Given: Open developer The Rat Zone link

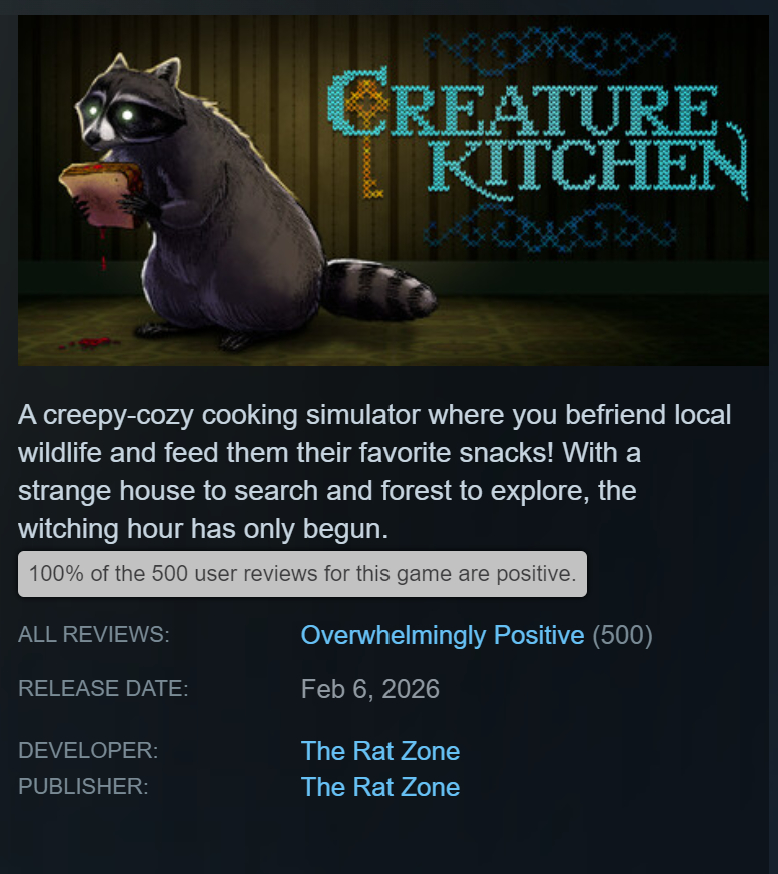Looking at the screenshot, I should pos(380,751).
